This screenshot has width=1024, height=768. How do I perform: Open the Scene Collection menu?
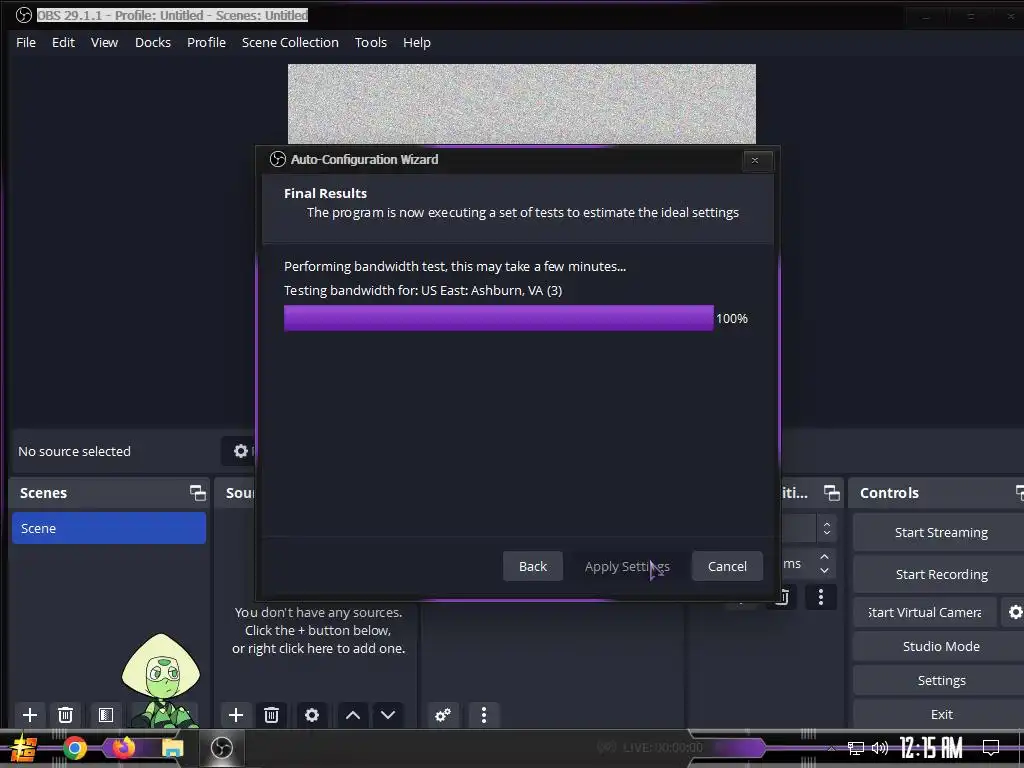pos(290,42)
